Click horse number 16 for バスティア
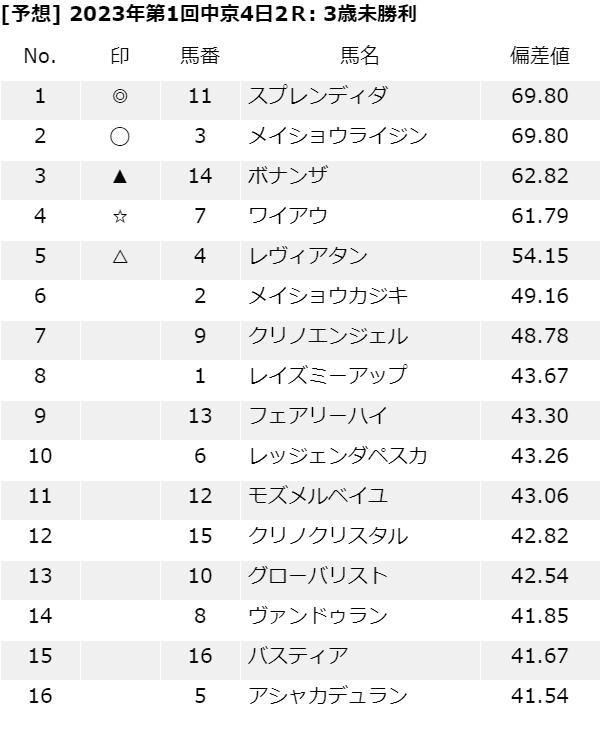Viewport: 600px width, 740px height. [x=200, y=657]
